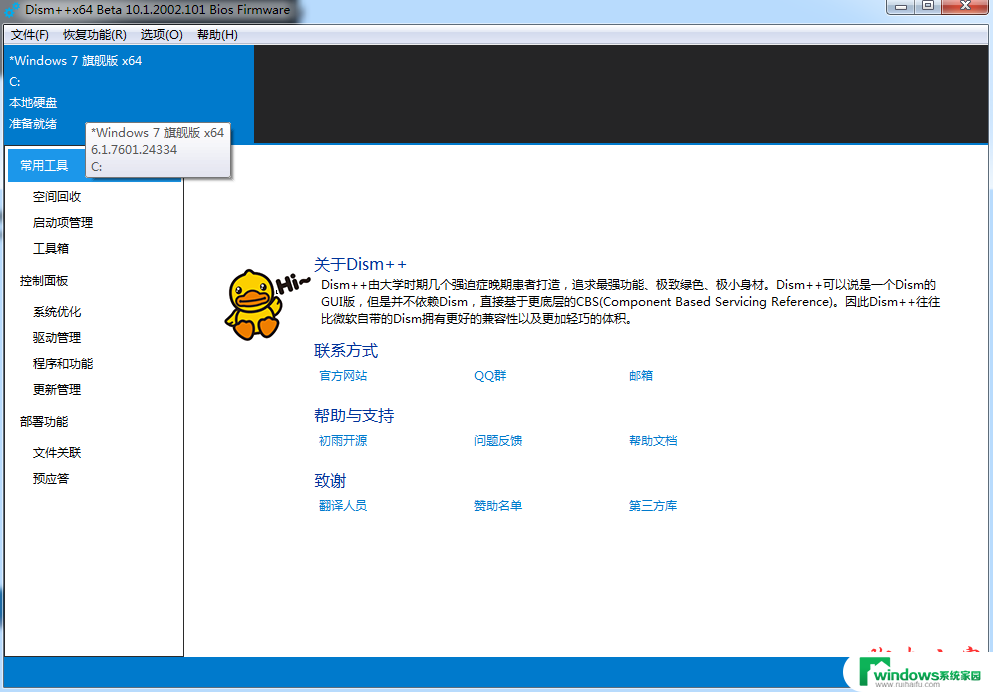View the 赞助名单 link
The image size is (993, 692).
[498, 506]
